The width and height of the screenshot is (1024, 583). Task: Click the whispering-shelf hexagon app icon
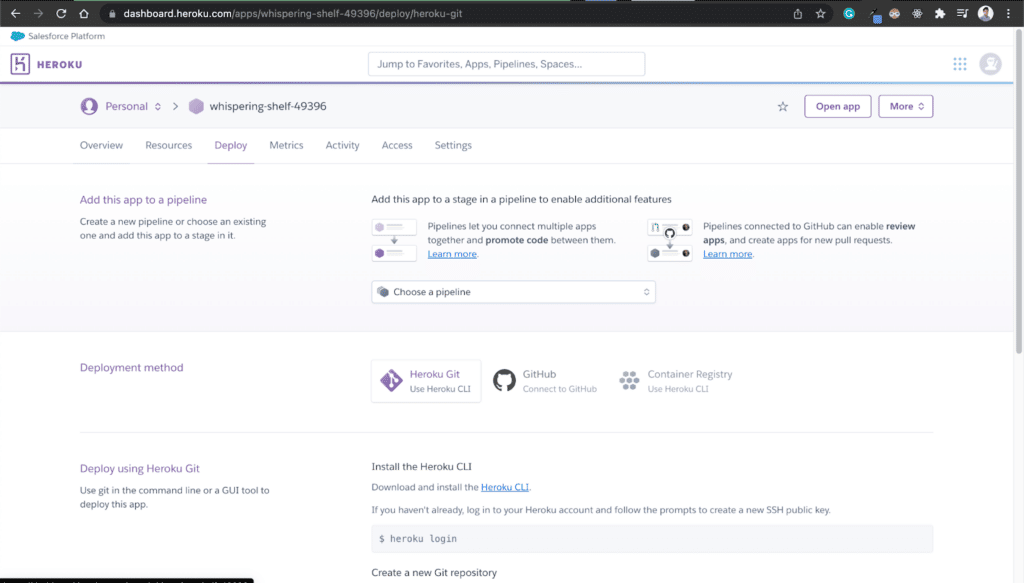196,106
